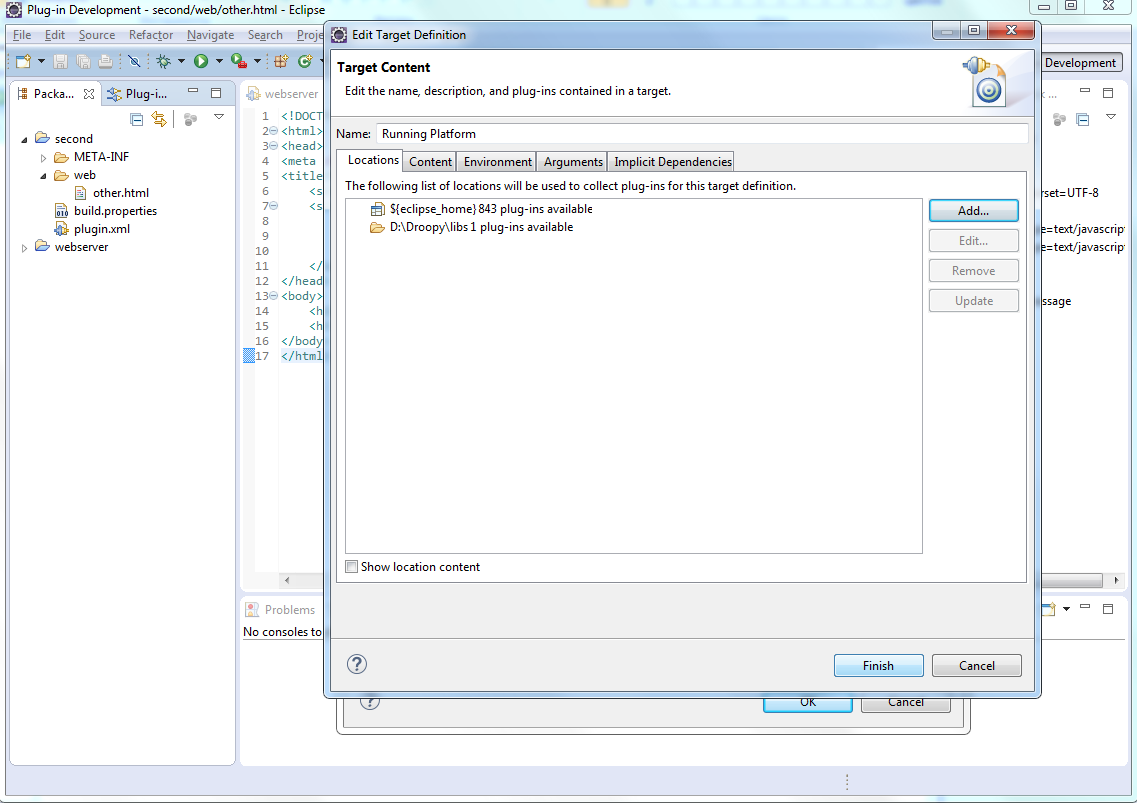Maximize the Package Explorer view
This screenshot has width=1137, height=803.
216,93
